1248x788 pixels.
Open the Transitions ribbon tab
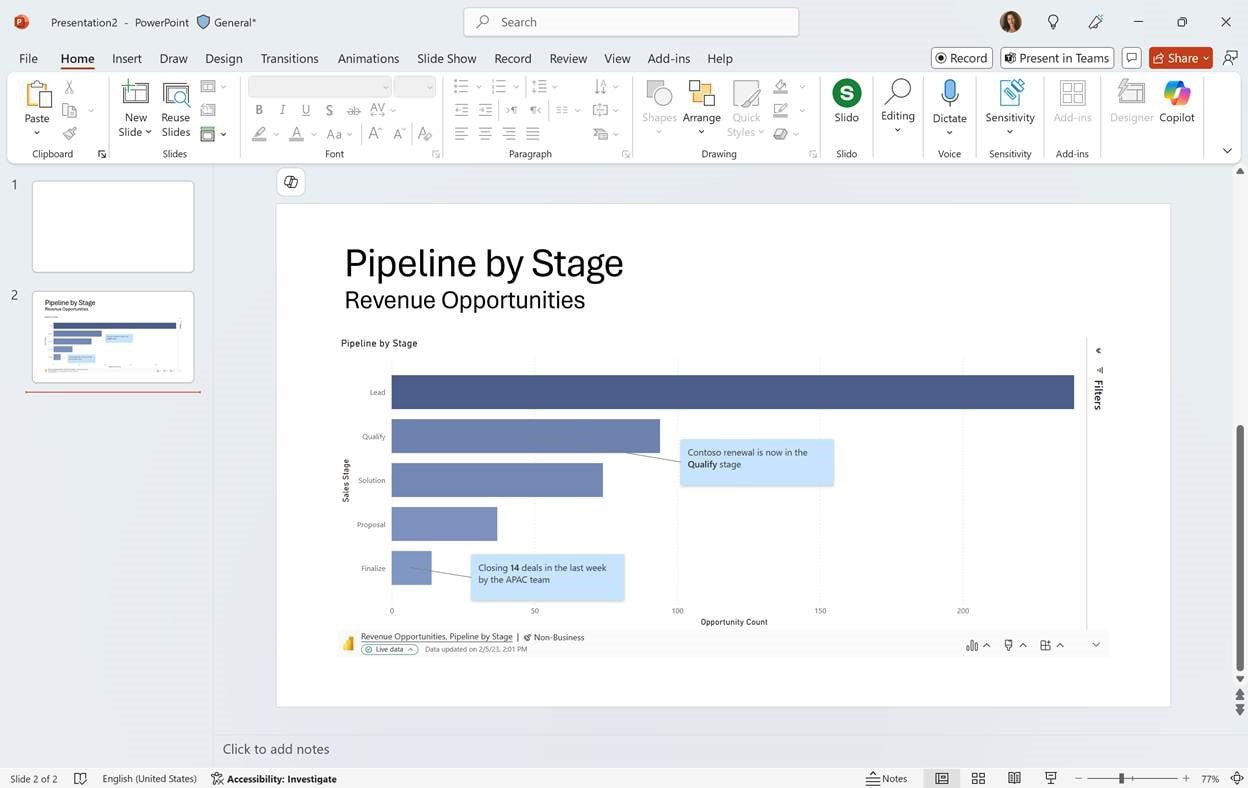click(x=289, y=58)
